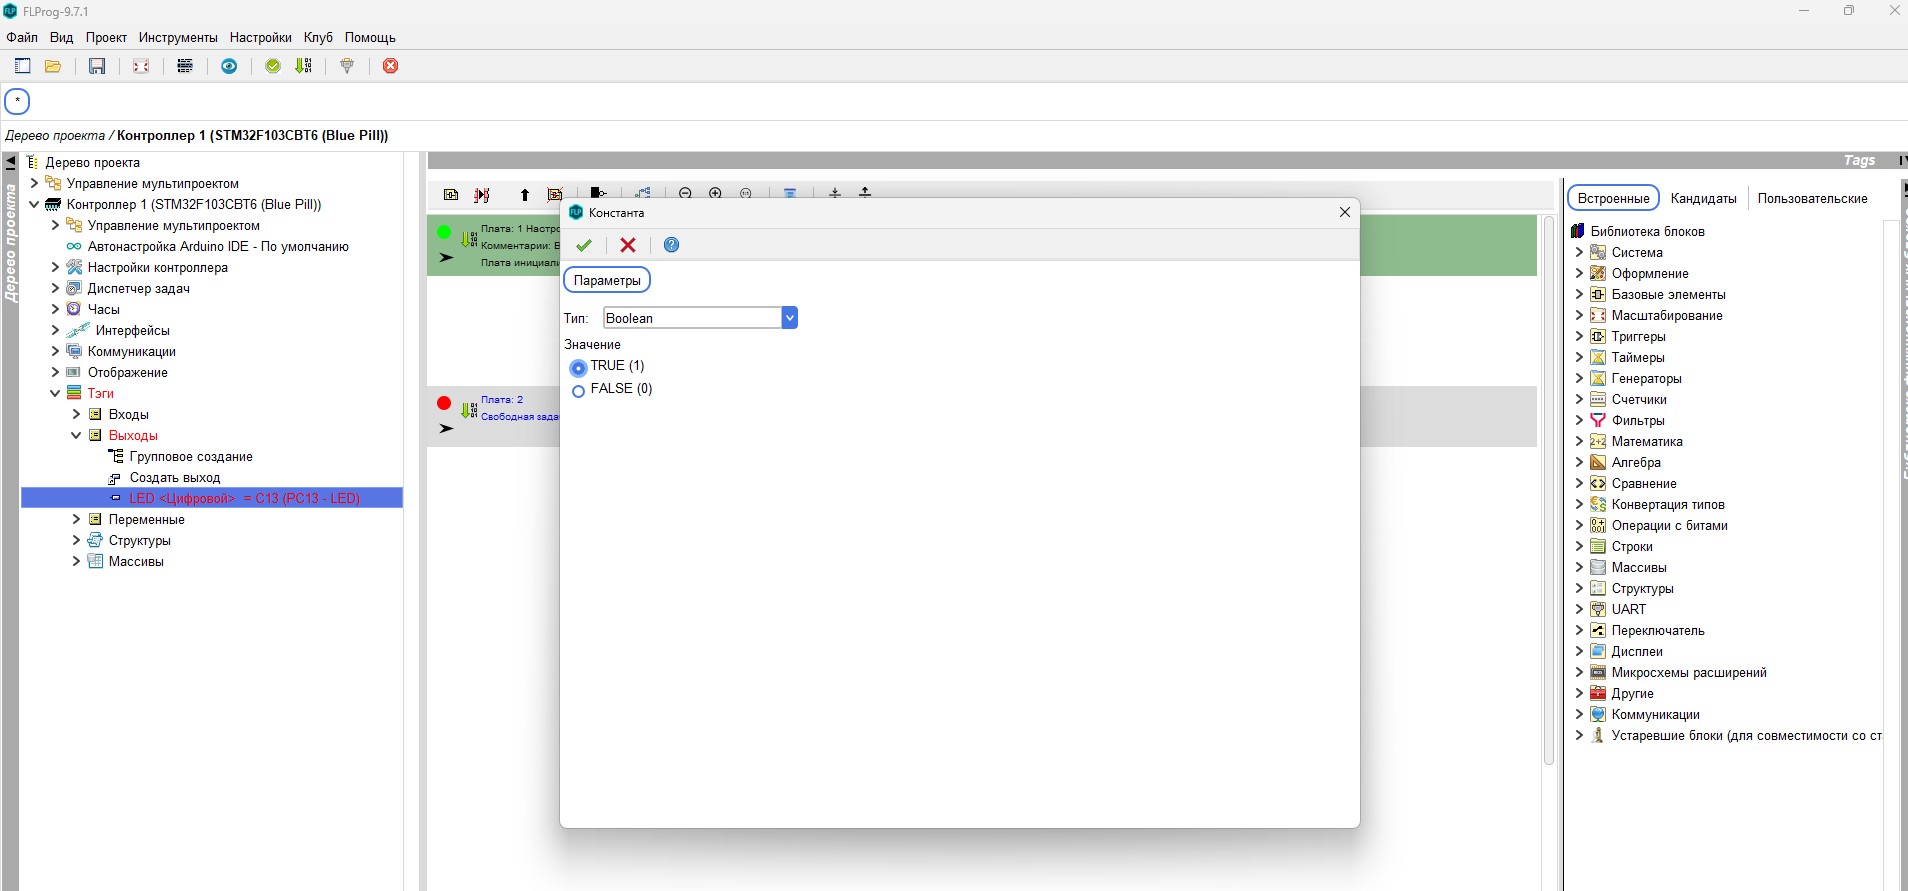
Task: Click the open project folder icon
Action: coord(53,66)
